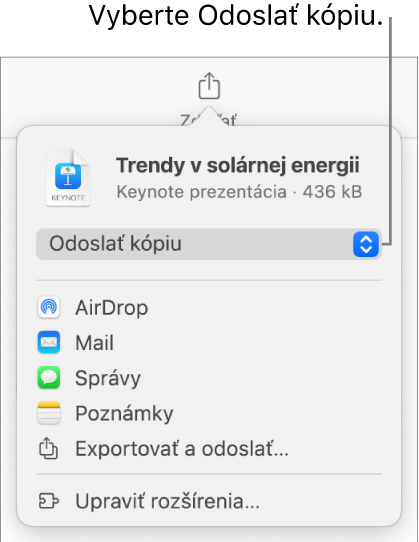Viewport: 419px width, 542px height.
Task: Click the green Správy messages icon
Action: (x=49, y=378)
